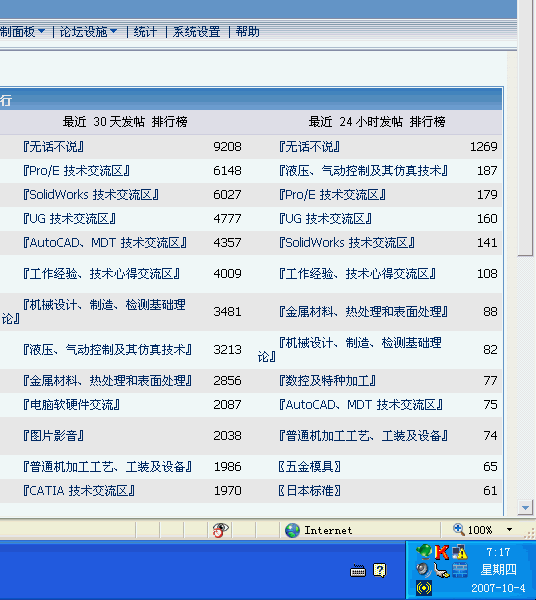
Task: Open 『无话不说』 in the 30-day ranking
Action: pos(53,147)
